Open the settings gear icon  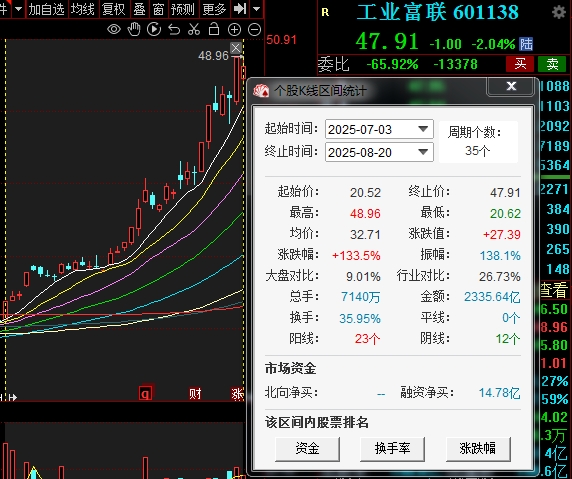(559, 12)
